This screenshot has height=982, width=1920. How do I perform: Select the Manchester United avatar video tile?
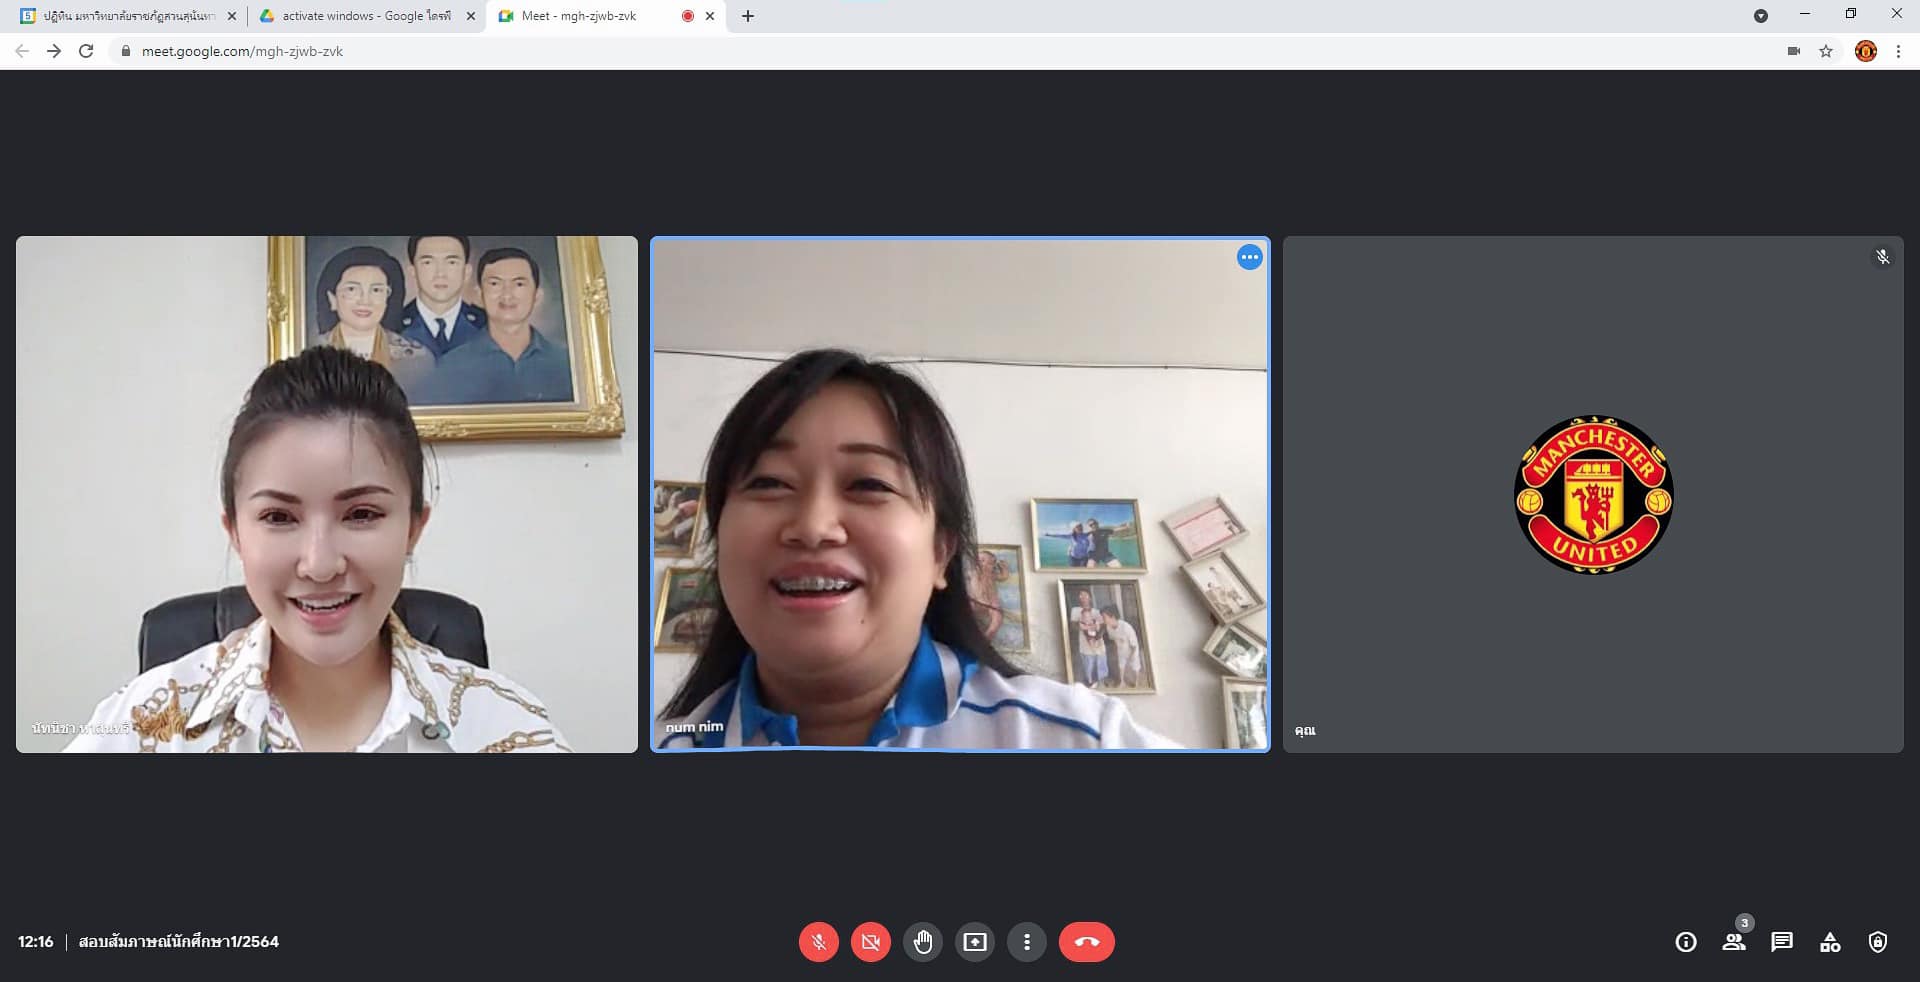(x=1593, y=494)
